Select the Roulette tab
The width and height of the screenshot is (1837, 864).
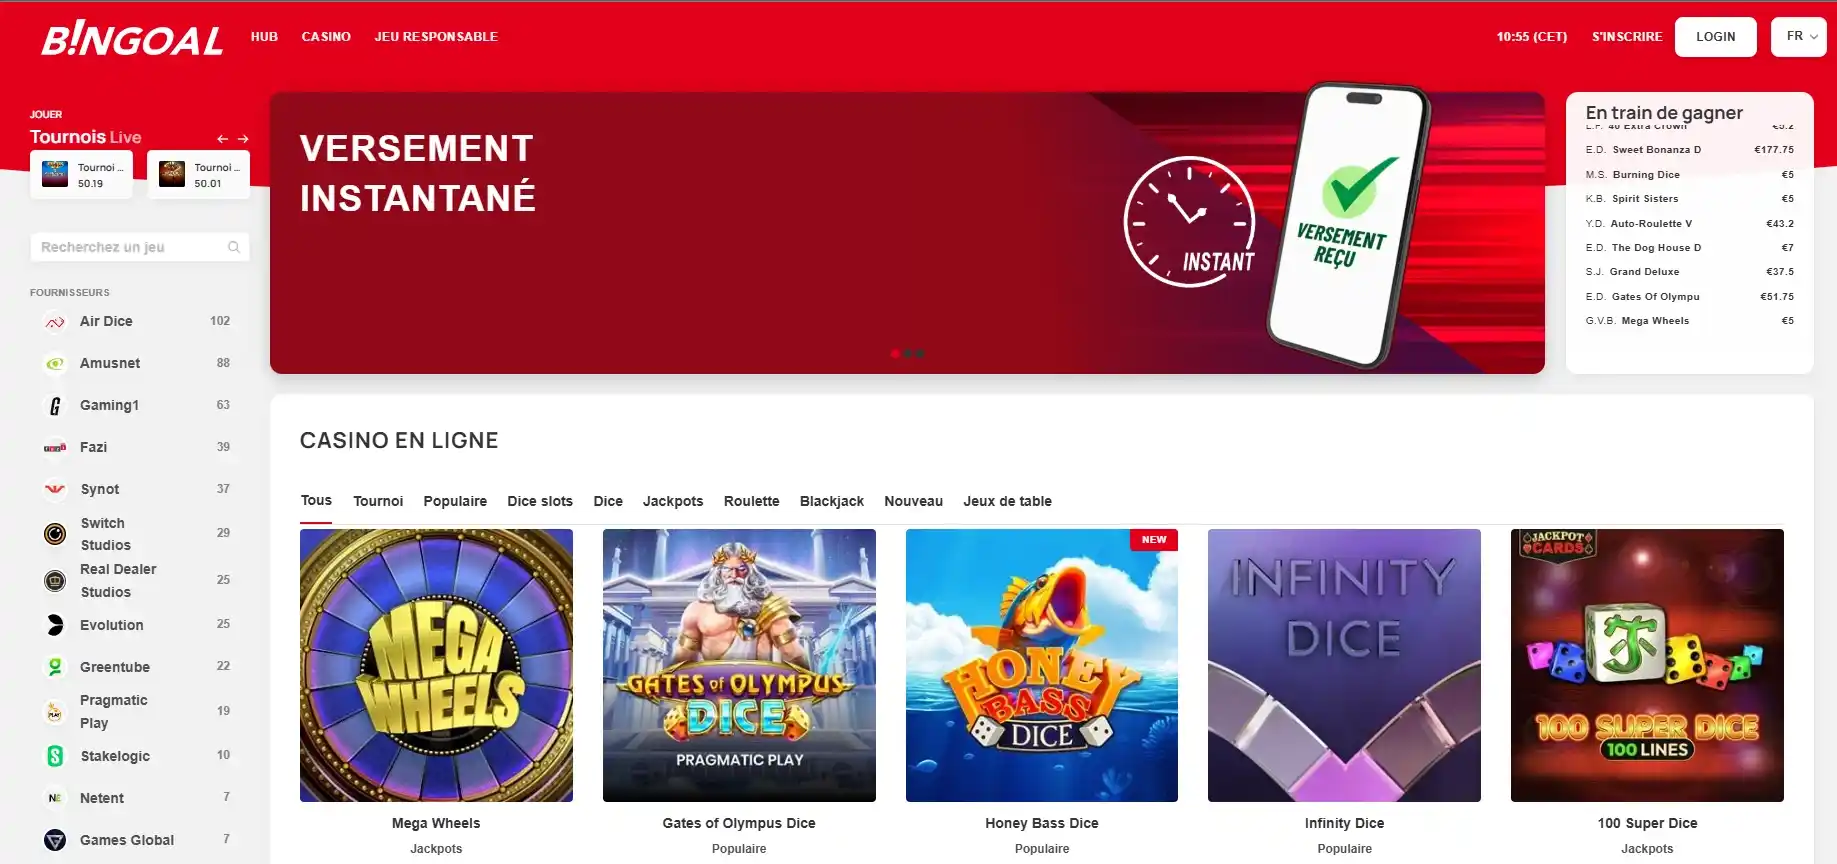click(752, 502)
